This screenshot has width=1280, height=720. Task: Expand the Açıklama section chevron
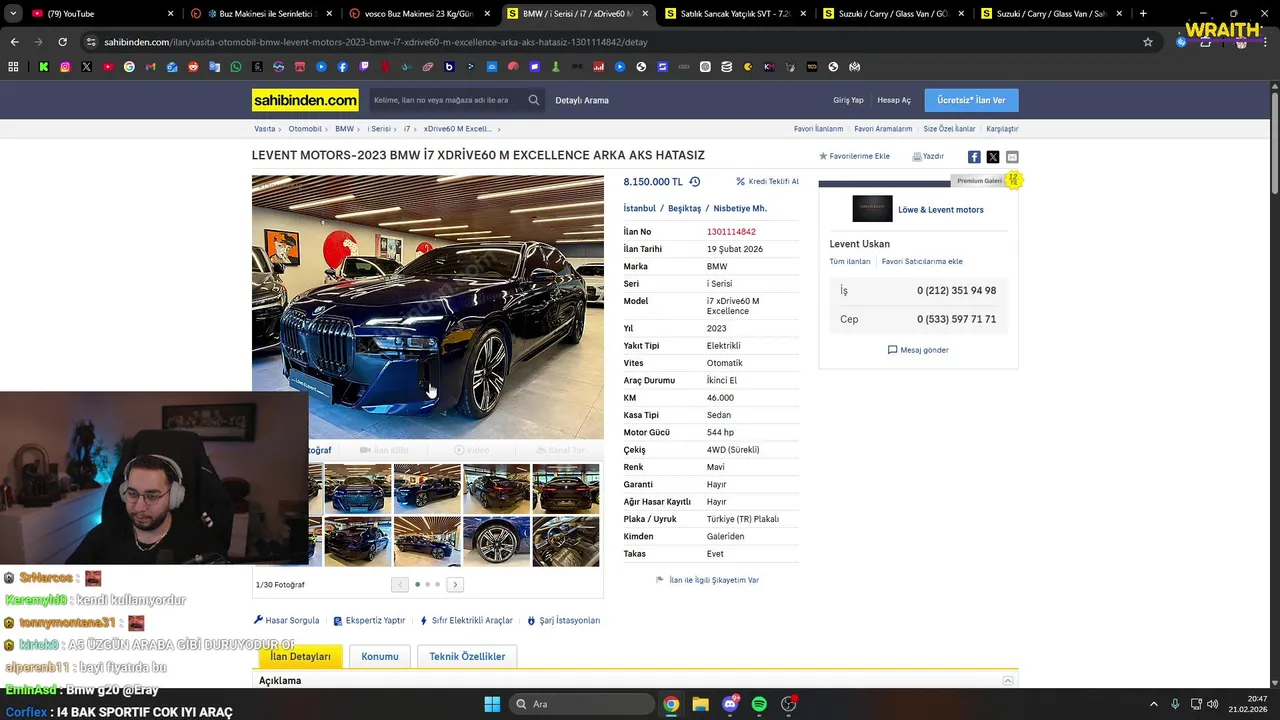(1008, 681)
